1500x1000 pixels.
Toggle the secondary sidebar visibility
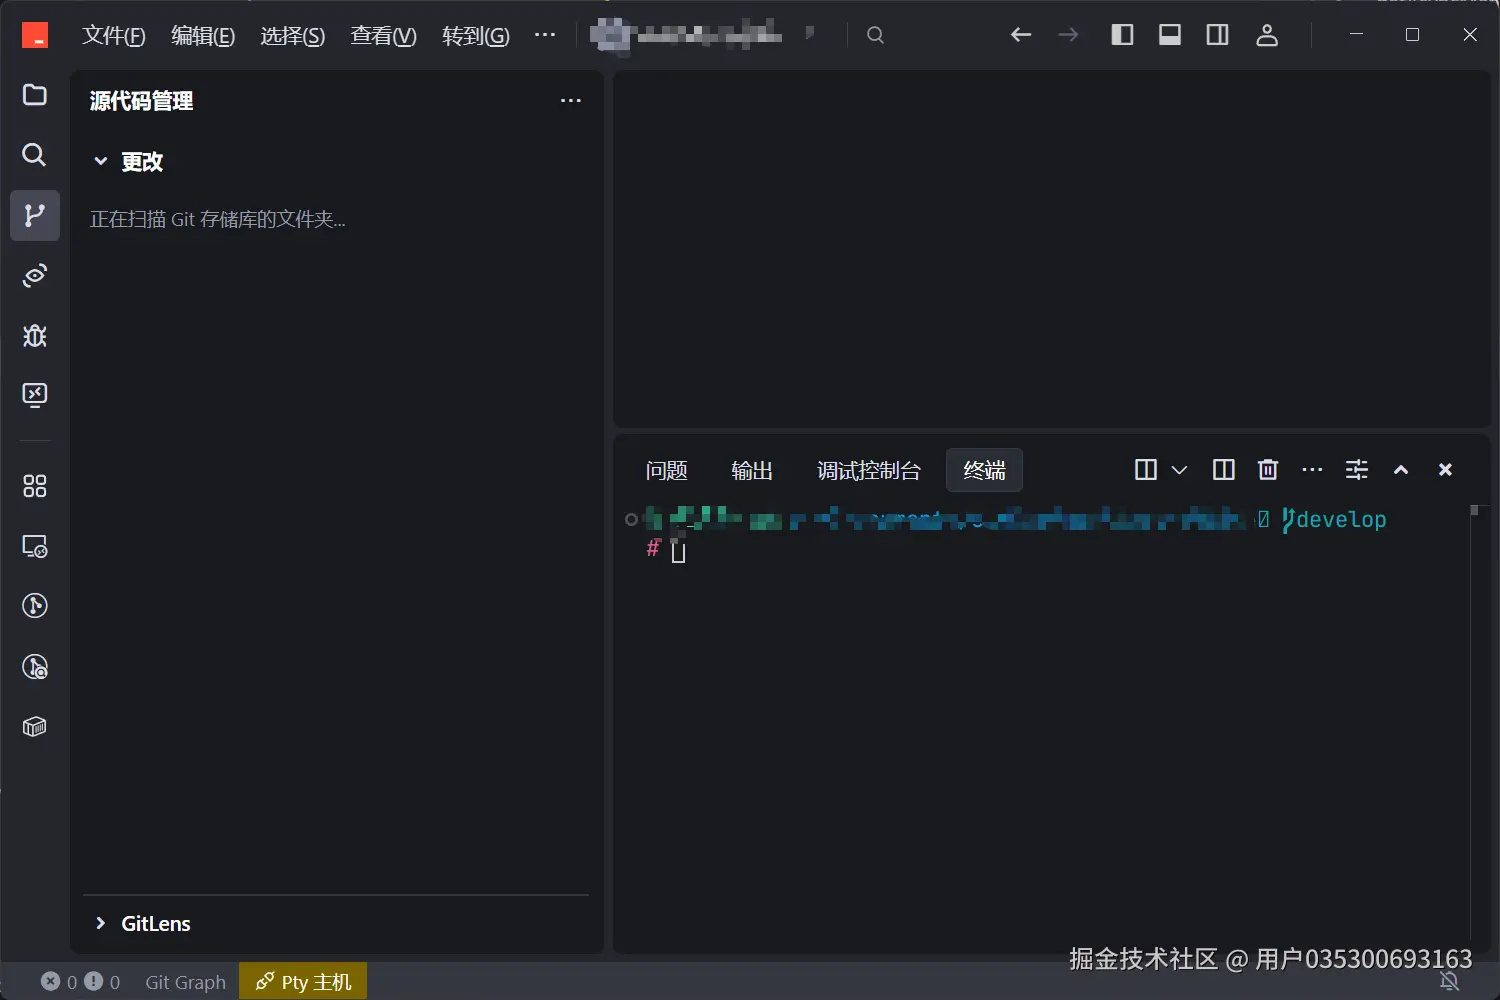pos(1218,35)
